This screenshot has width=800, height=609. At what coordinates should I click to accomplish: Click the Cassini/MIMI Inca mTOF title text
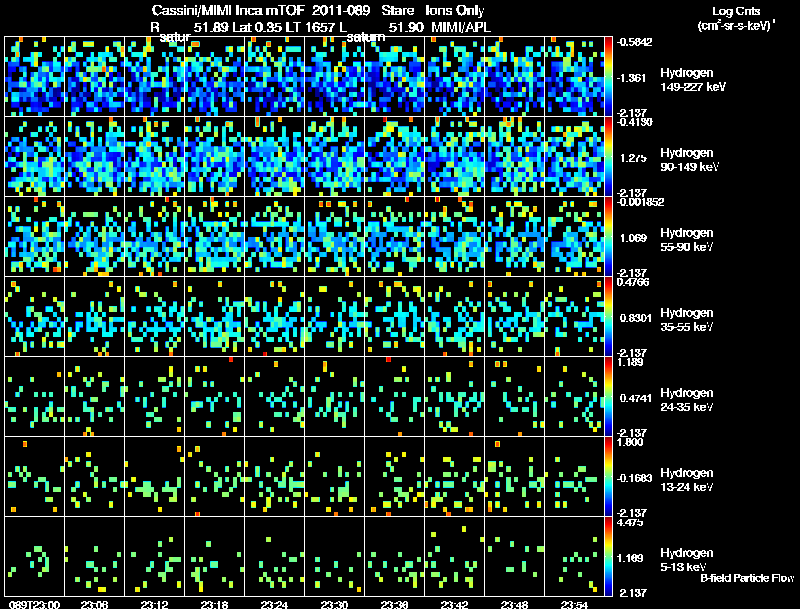click(228, 11)
